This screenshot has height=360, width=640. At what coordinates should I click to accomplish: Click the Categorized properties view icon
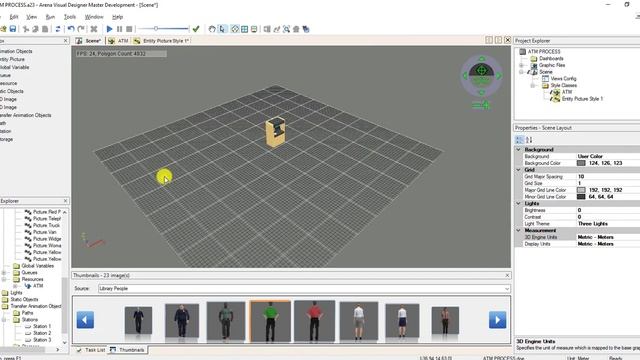519,140
